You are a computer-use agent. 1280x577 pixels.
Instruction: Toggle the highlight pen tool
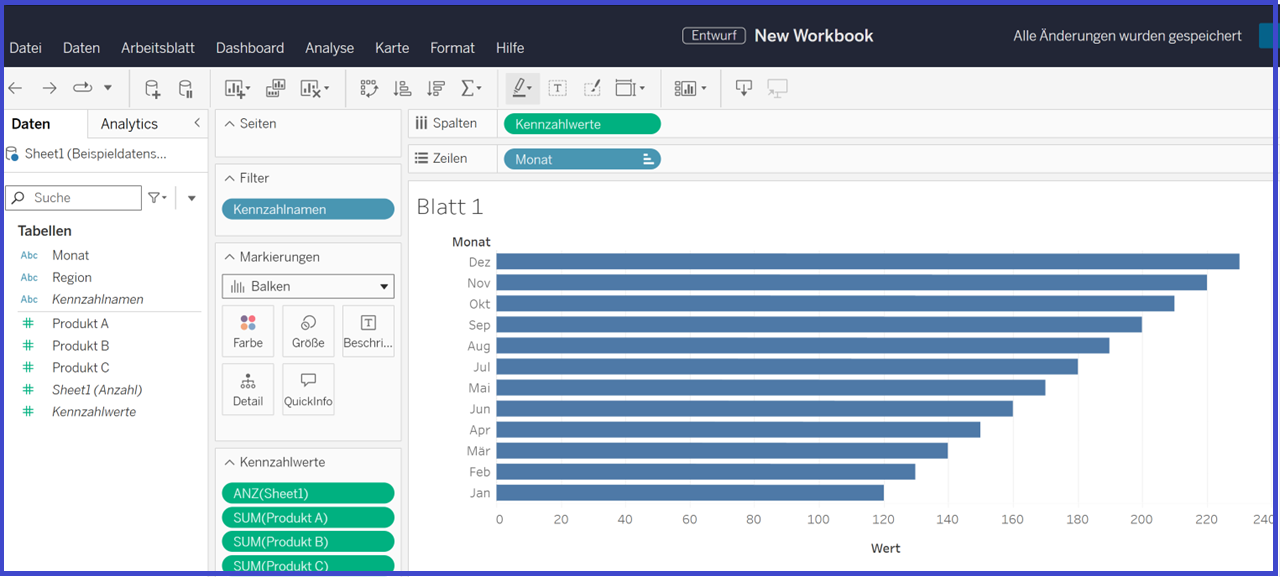click(x=522, y=89)
